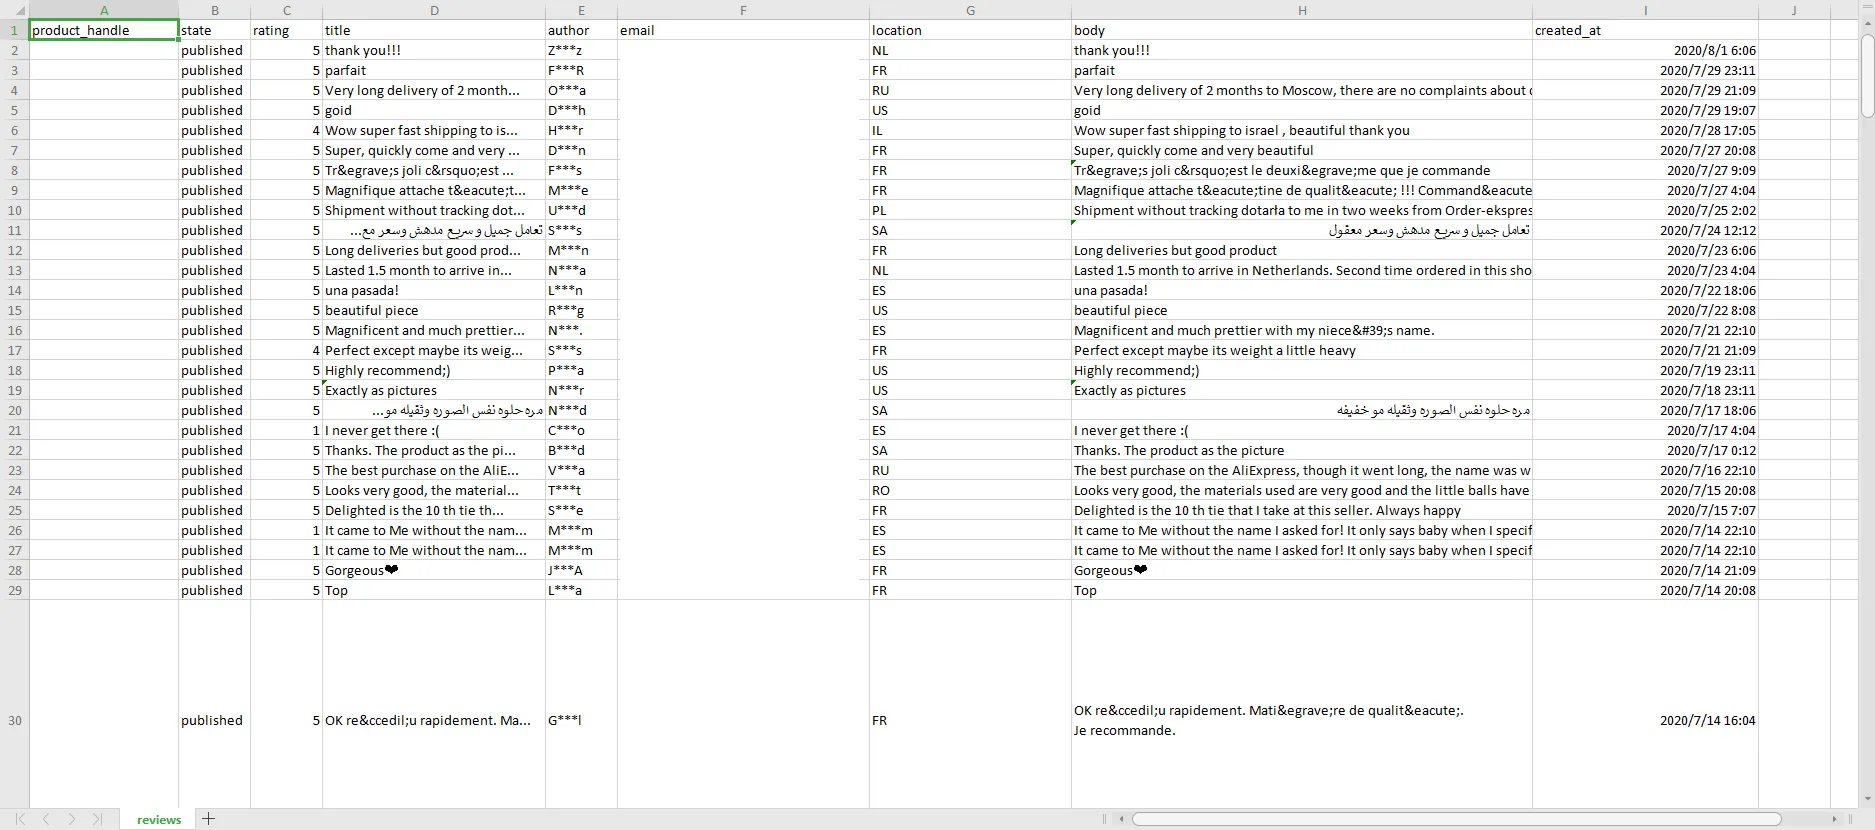Select column D header
The width and height of the screenshot is (1875, 830).
coord(434,10)
